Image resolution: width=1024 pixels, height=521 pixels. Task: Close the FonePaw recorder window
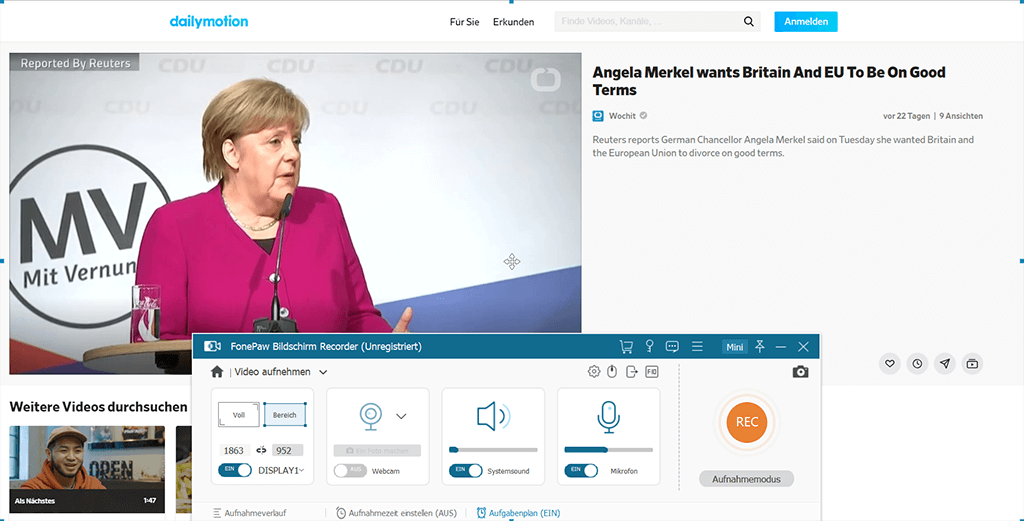click(803, 347)
